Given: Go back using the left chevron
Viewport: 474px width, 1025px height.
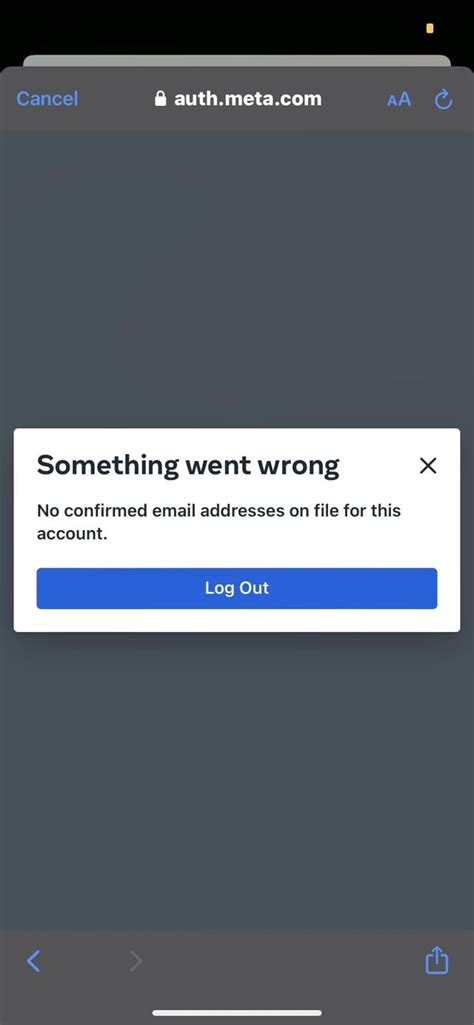Looking at the screenshot, I should pos(33,960).
